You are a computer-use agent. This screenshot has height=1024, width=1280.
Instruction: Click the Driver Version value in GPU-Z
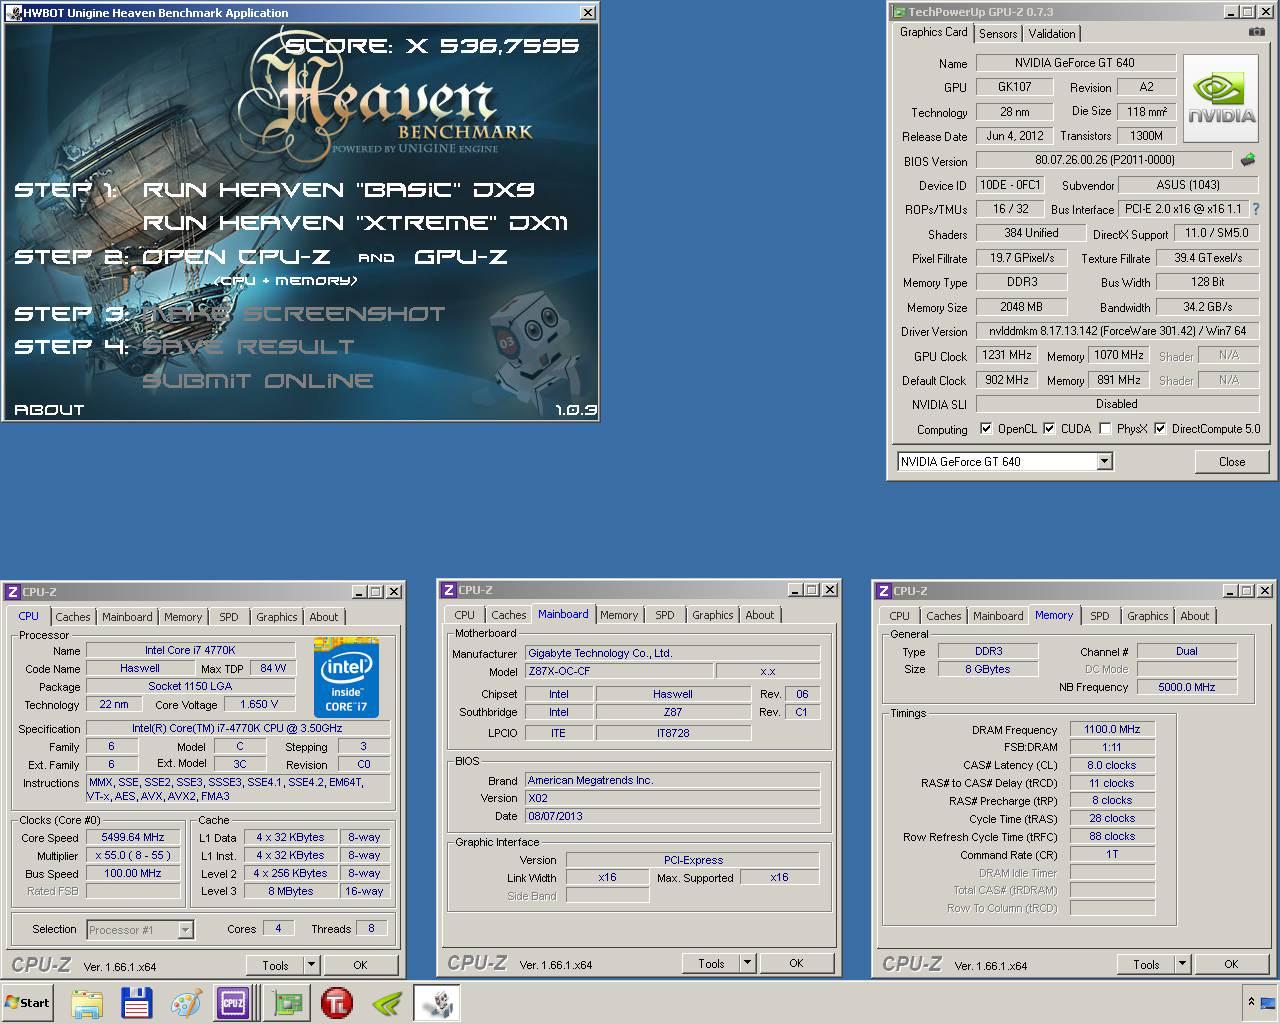click(1117, 331)
